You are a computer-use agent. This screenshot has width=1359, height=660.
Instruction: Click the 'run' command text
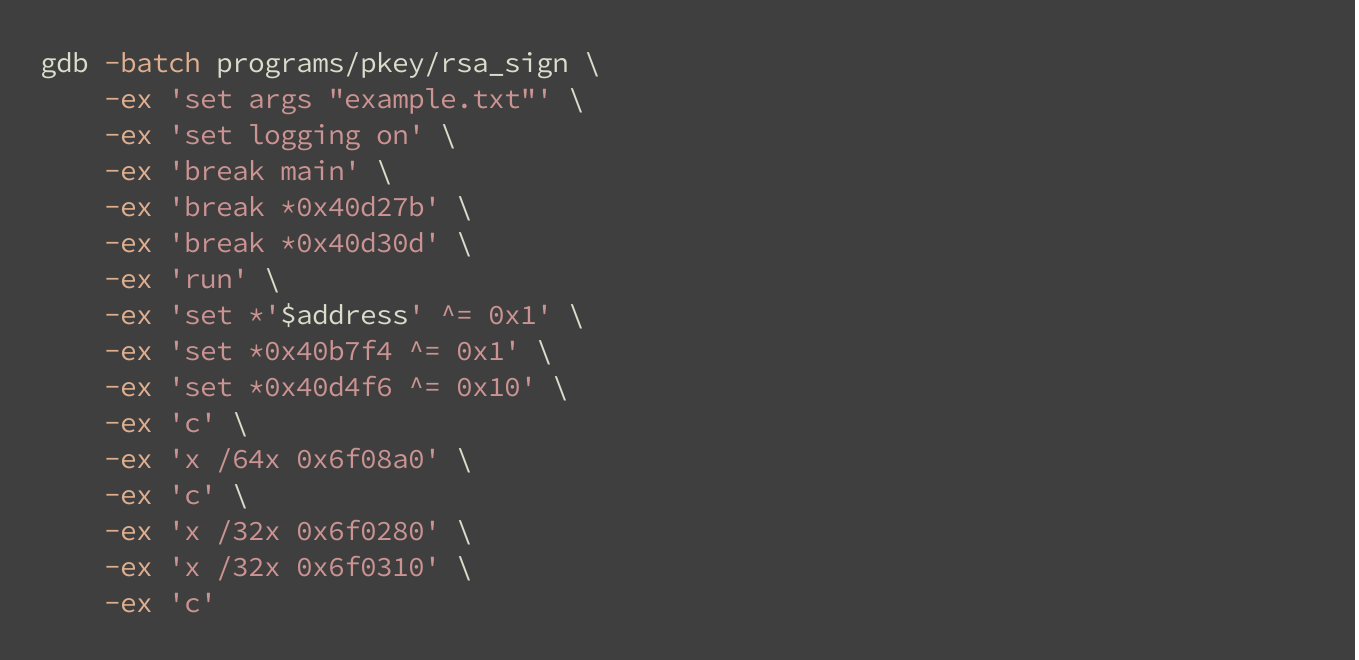(x=208, y=280)
